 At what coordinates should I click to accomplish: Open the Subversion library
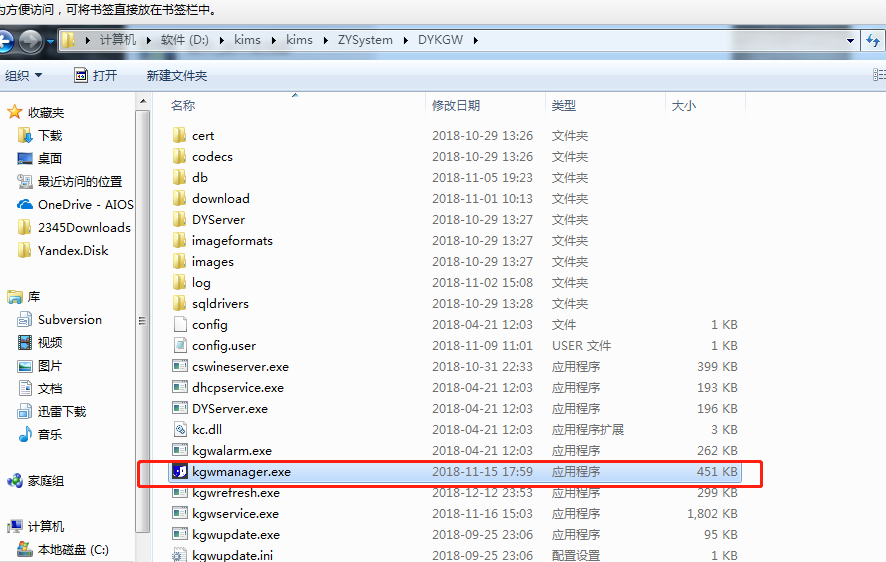tap(70, 320)
